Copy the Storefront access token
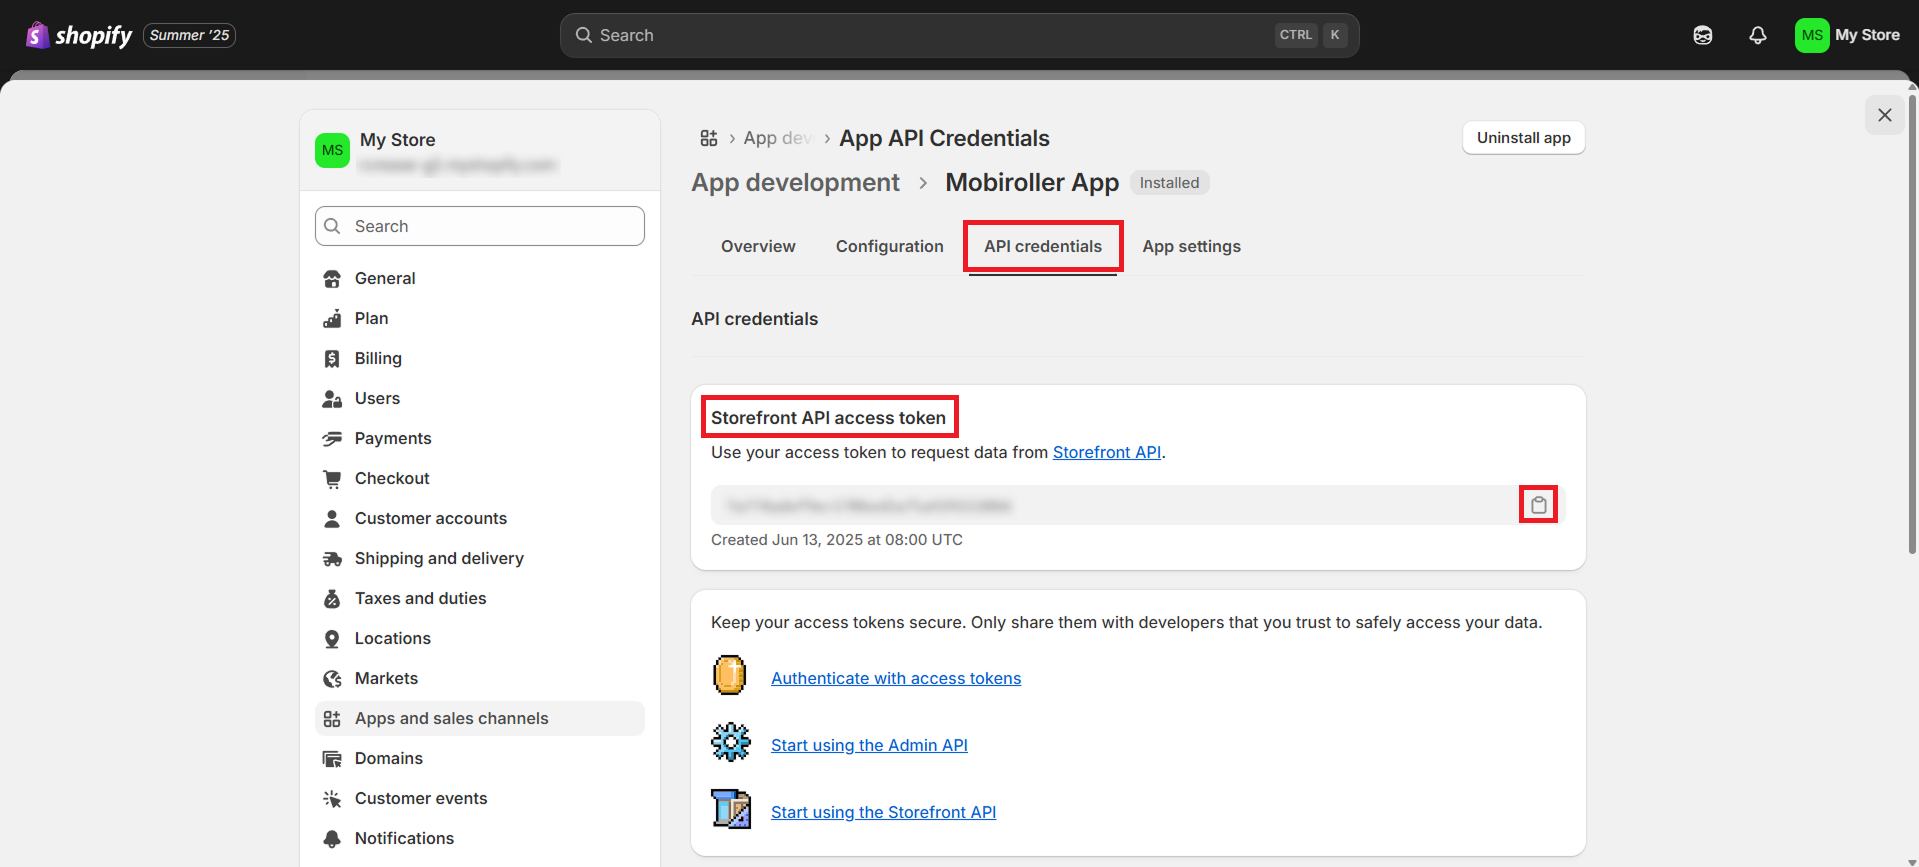 tap(1538, 505)
